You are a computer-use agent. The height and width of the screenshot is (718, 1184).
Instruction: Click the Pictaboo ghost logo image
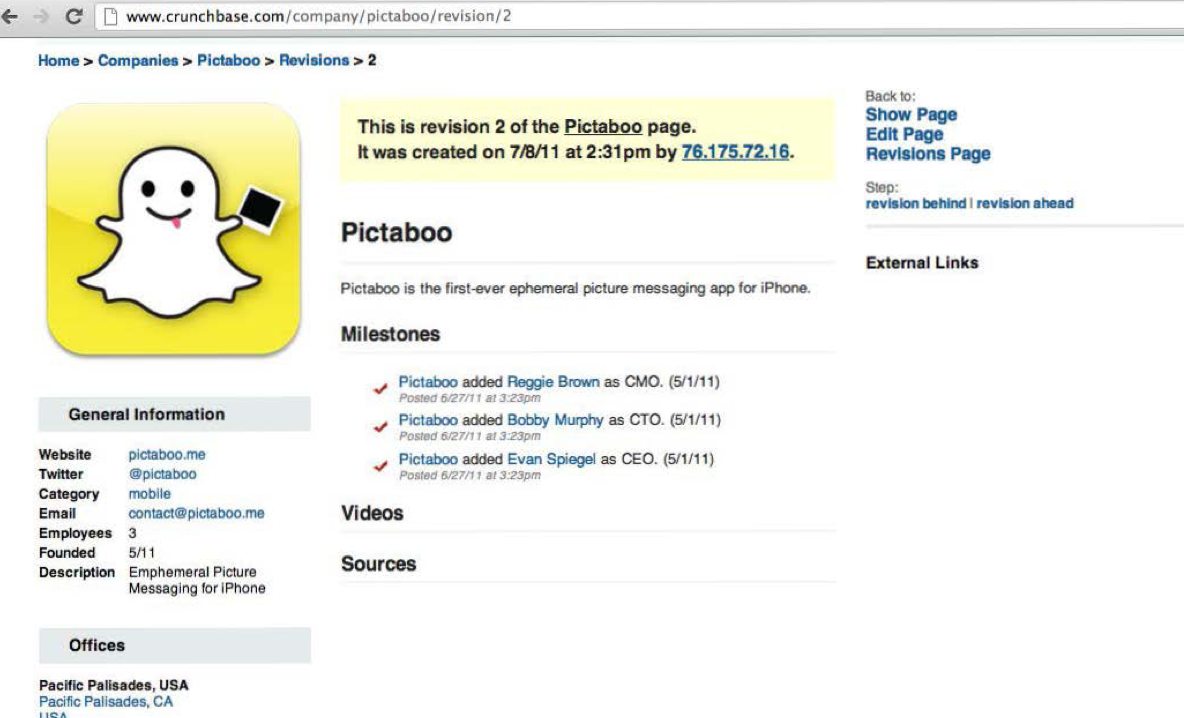[173, 229]
